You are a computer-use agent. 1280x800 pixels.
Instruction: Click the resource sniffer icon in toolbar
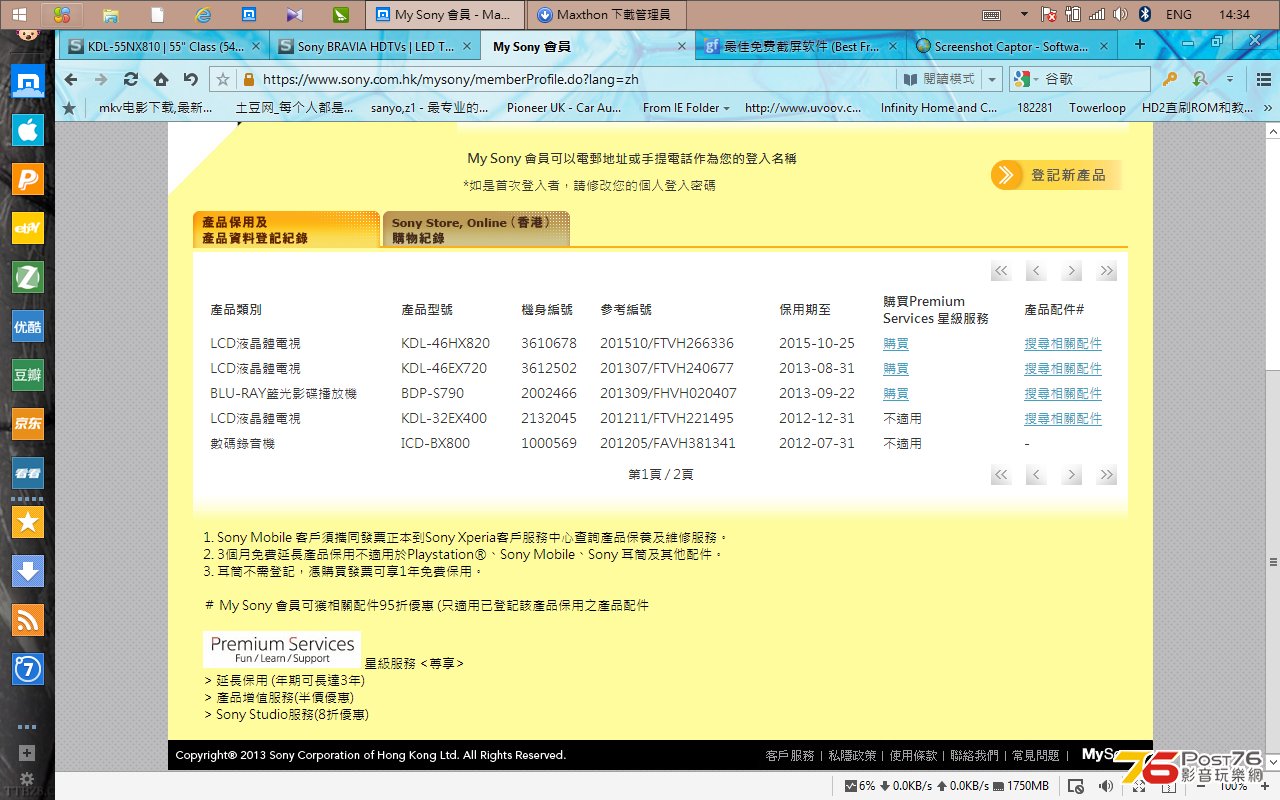tap(1199, 79)
